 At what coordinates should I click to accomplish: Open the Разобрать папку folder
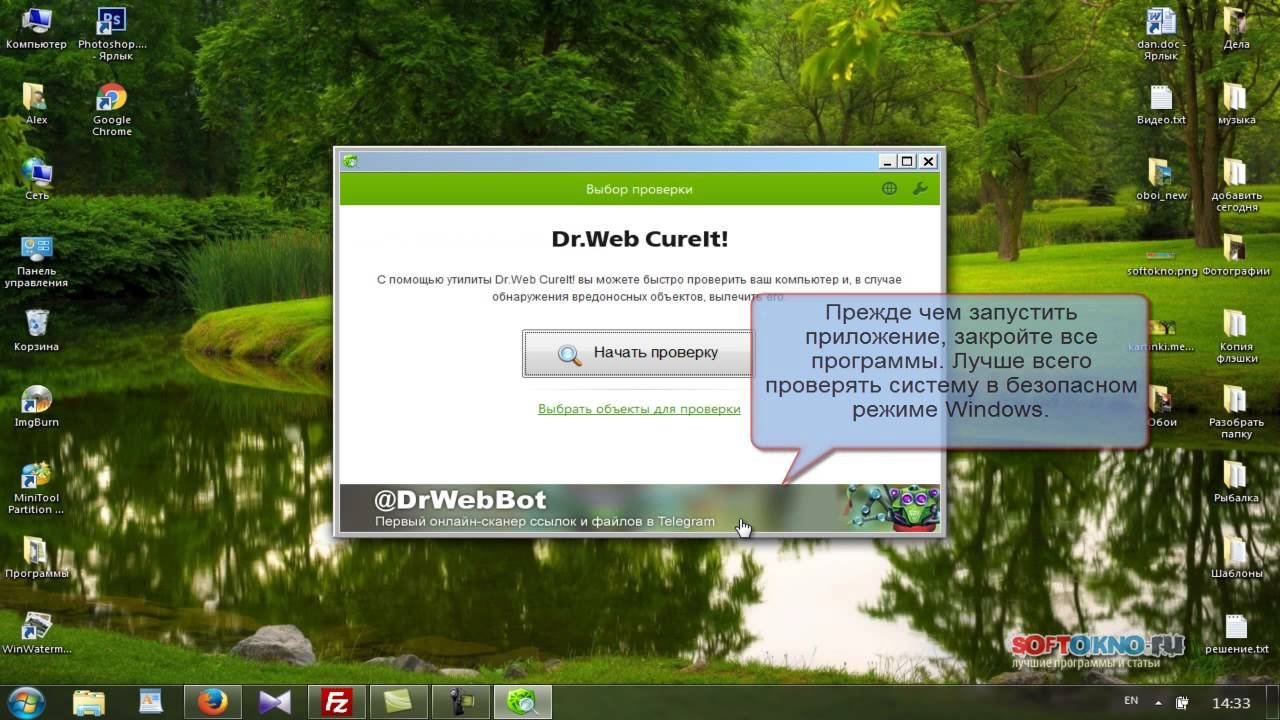click(1236, 412)
